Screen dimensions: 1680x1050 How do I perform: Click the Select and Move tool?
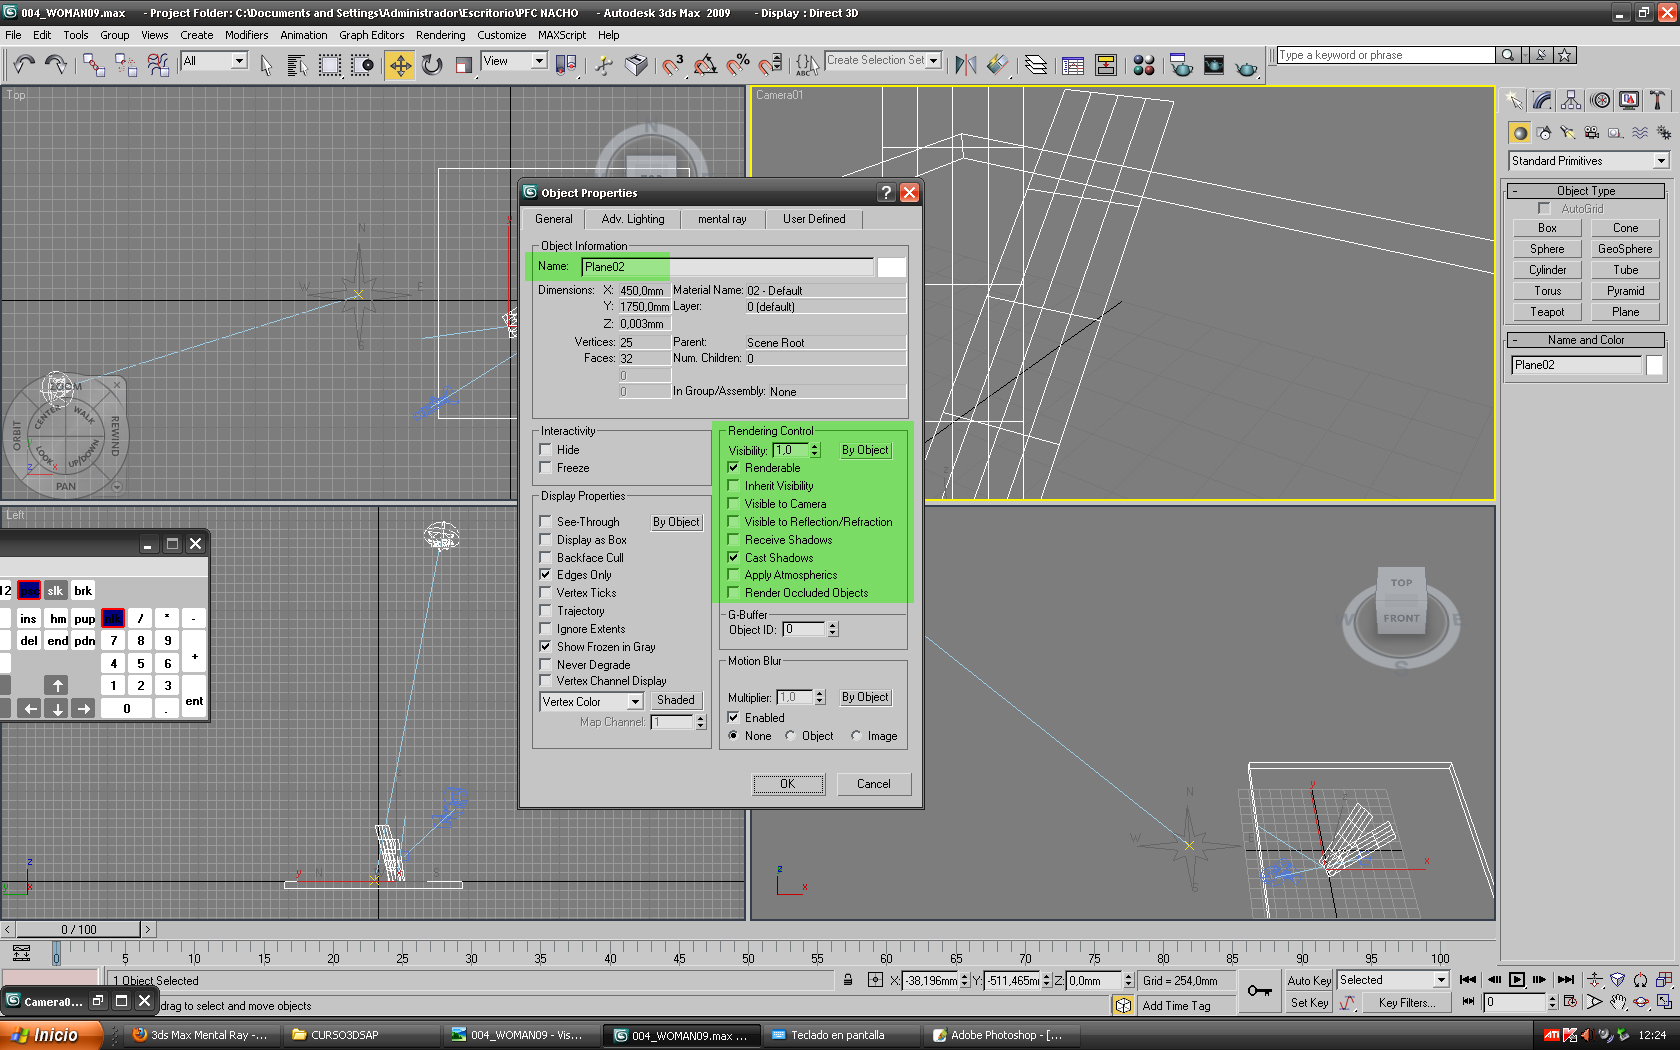point(400,65)
